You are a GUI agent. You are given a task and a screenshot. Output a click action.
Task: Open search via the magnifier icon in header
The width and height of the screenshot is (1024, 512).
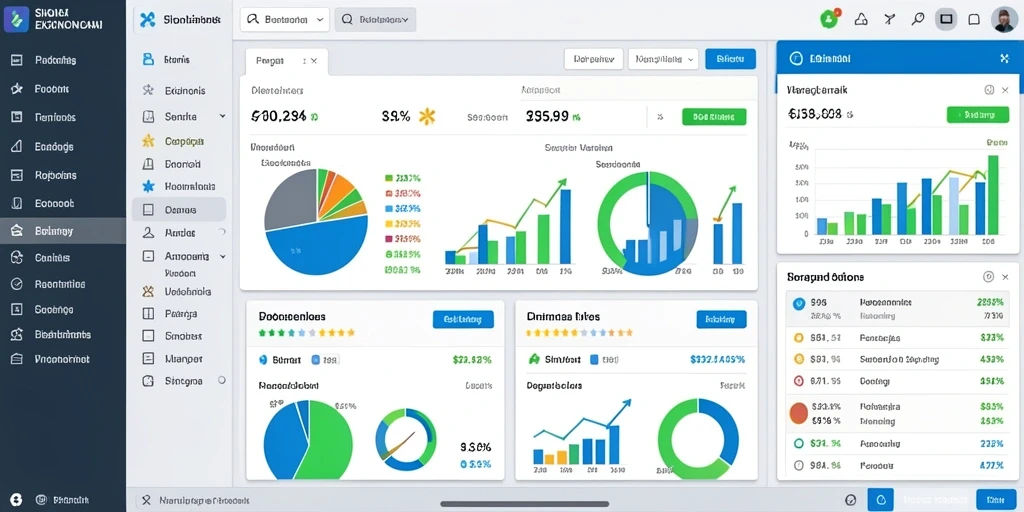918,19
